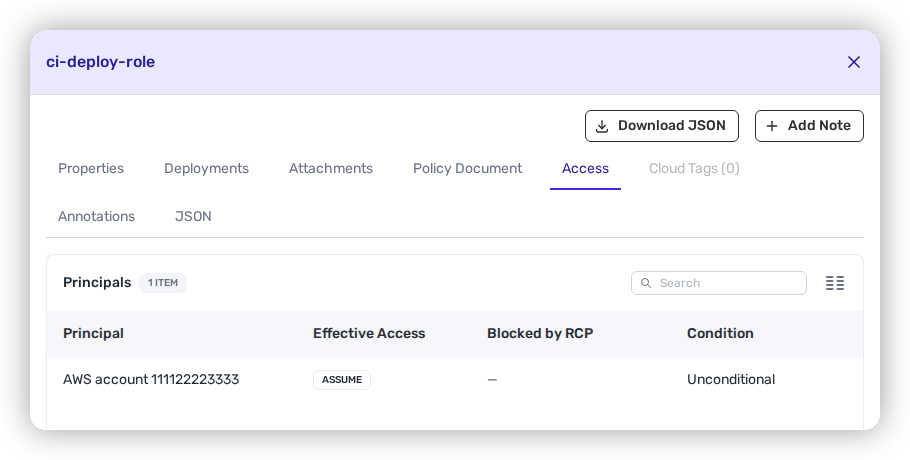View the Policy Document tab
Screen dimensions: 910x460
click(x=467, y=168)
